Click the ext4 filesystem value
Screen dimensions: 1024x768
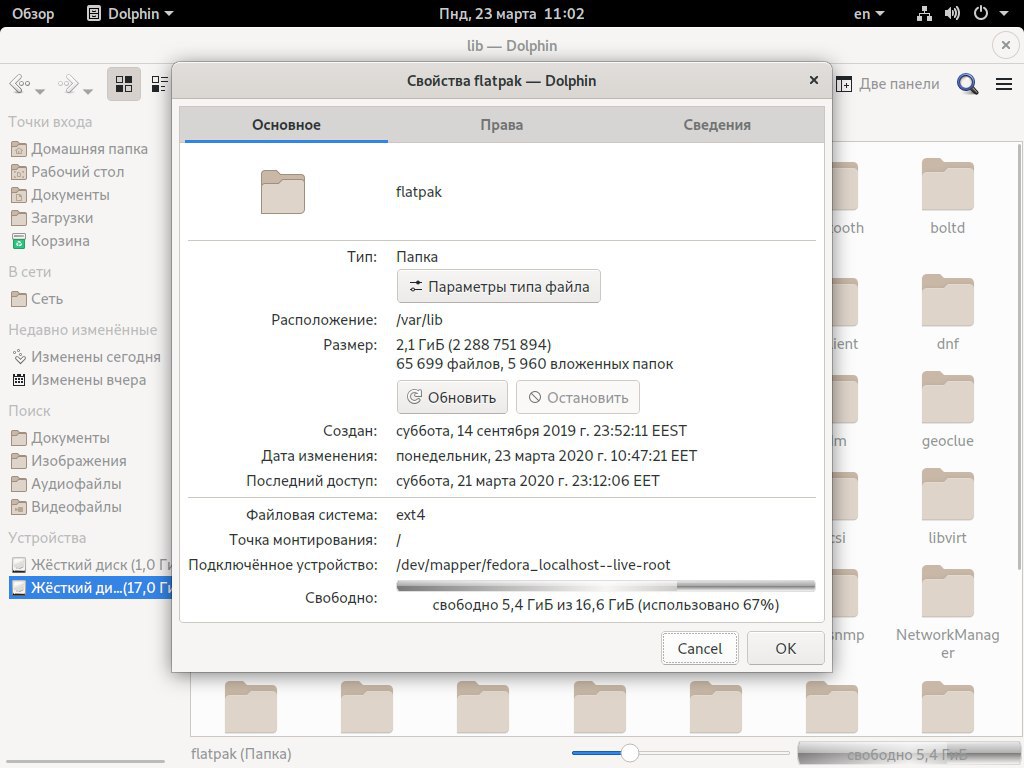click(411, 515)
